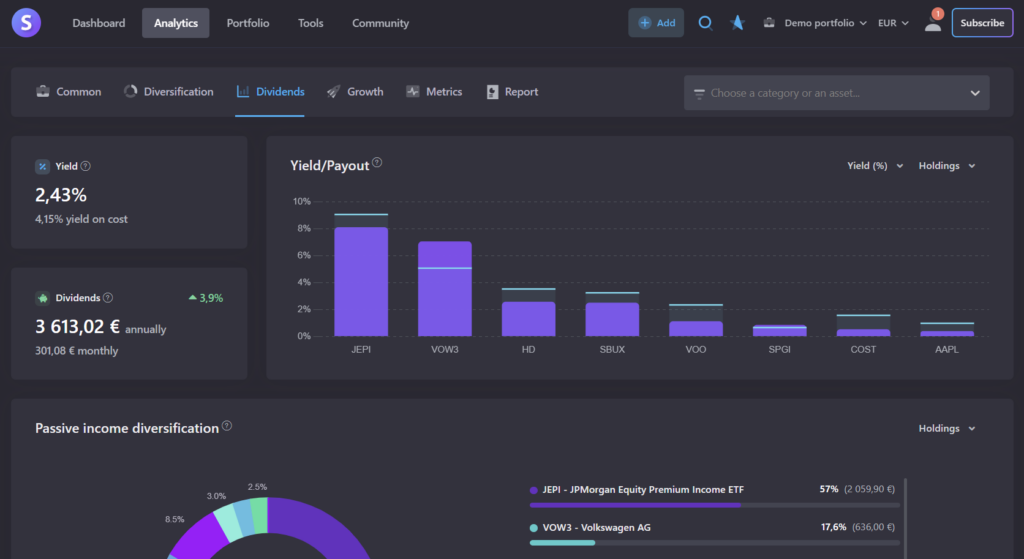The width and height of the screenshot is (1024, 559).
Task: Click the choose category or asset field
Action: [836, 93]
